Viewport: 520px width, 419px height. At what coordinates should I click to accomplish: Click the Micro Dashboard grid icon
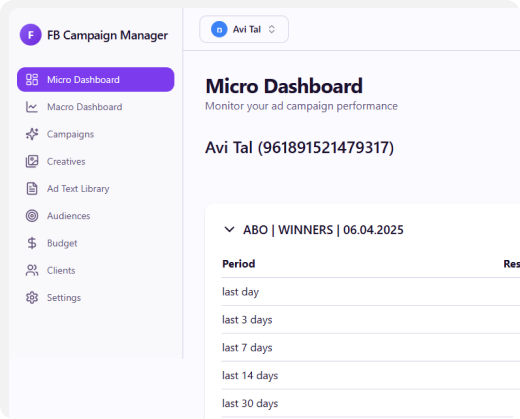pos(32,80)
